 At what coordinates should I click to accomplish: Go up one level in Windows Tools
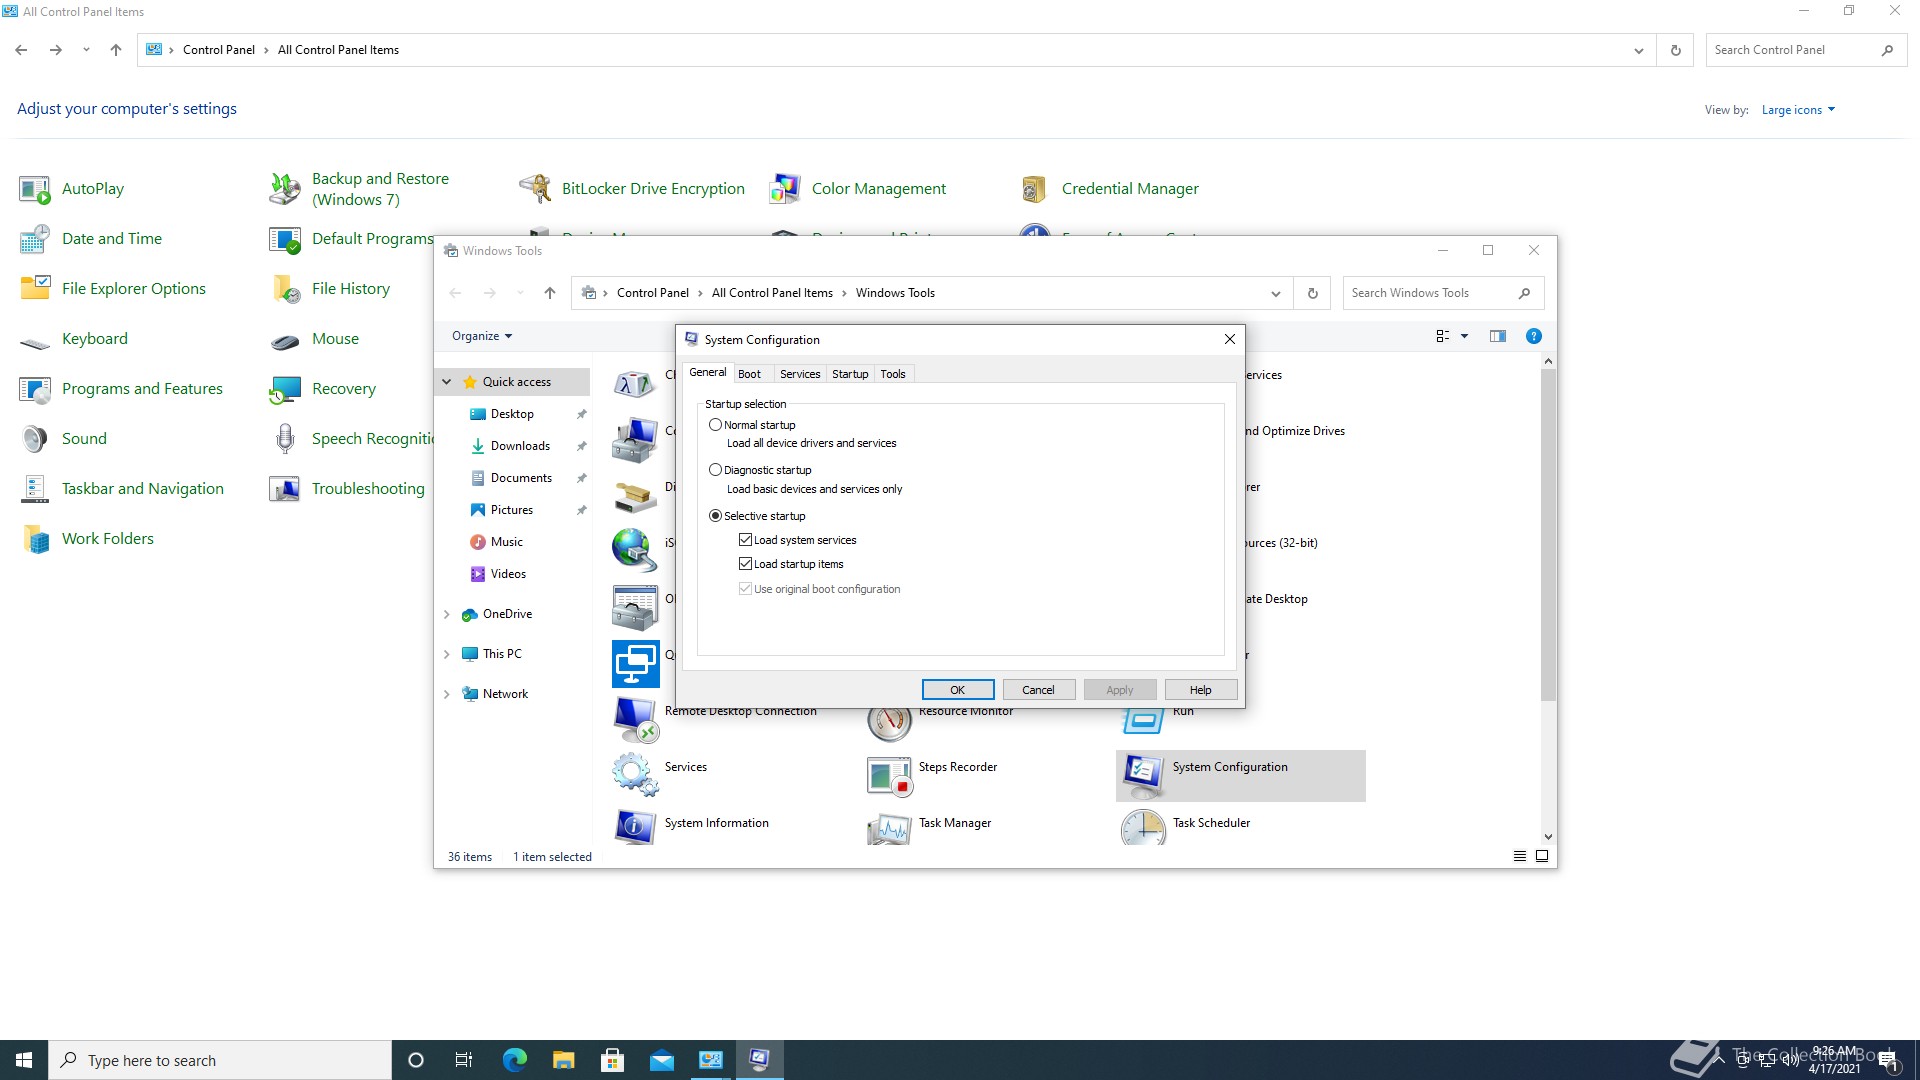tap(549, 293)
